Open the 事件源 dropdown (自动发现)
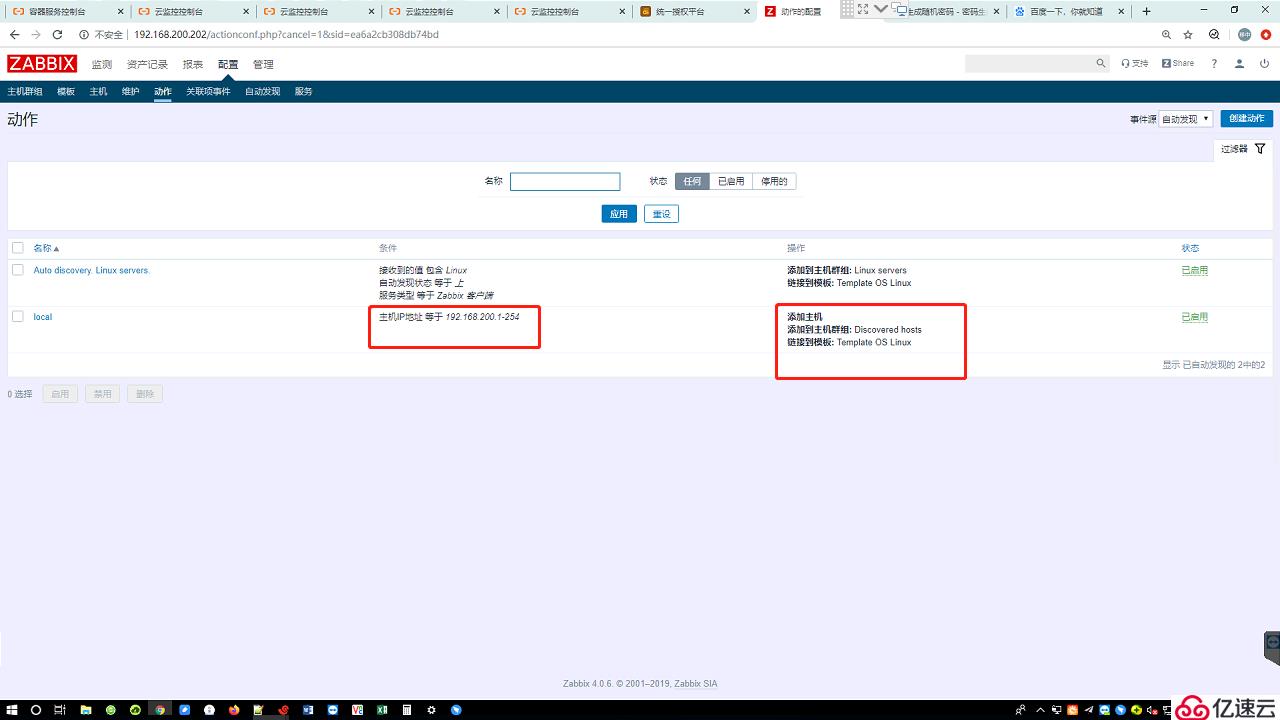1280x720 pixels. click(x=1186, y=119)
